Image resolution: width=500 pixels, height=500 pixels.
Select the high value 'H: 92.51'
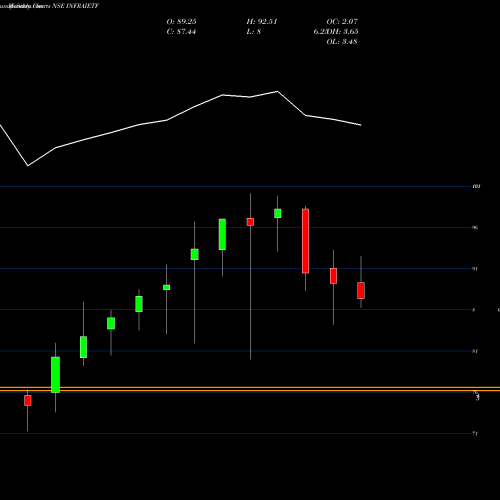(x=262, y=22)
